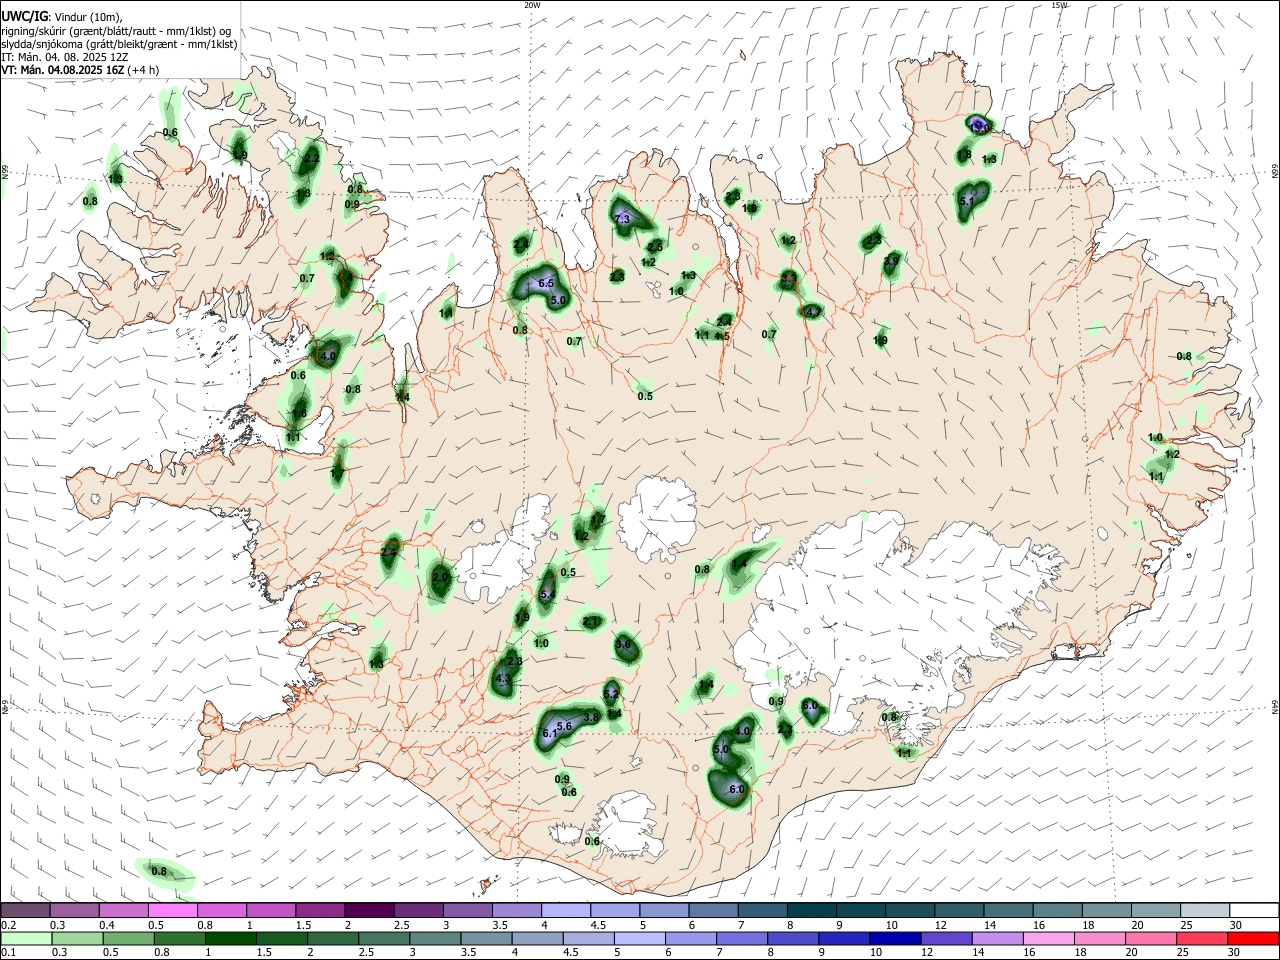
Task: Click the 13.0 precipitation peak in the northeast
Action: [x=980, y=128]
